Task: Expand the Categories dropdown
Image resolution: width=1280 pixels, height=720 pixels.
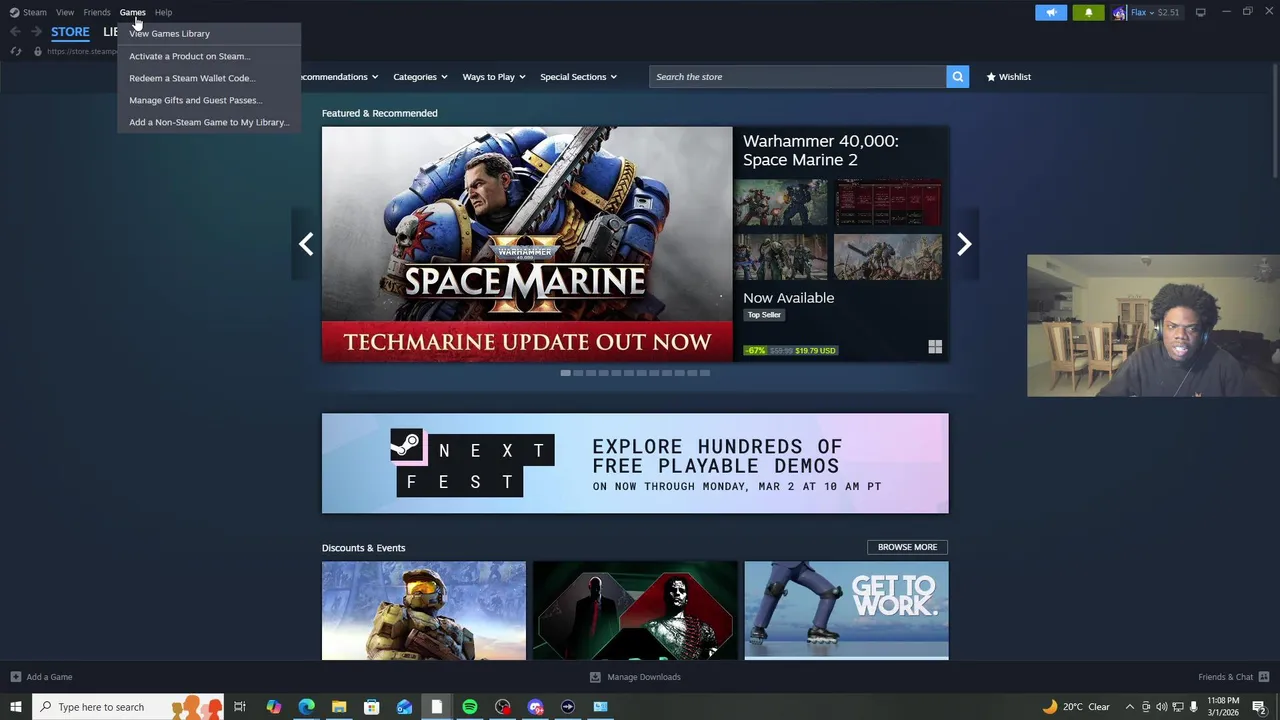Action: (x=420, y=77)
